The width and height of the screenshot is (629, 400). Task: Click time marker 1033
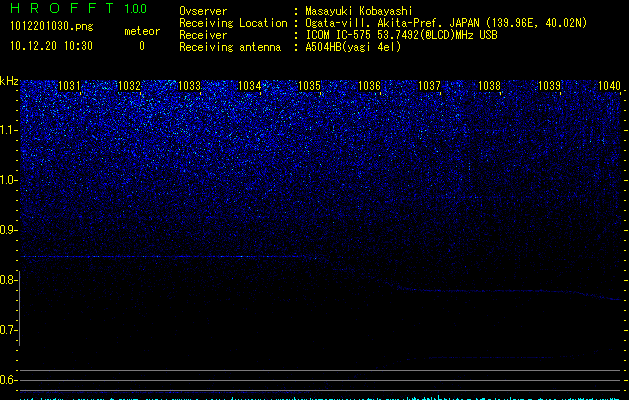189,86
